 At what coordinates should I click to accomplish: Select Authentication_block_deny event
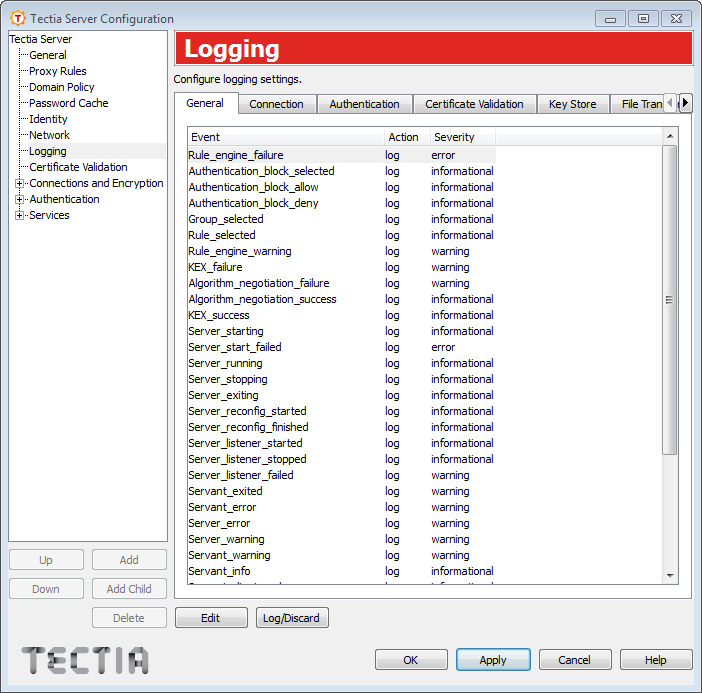[342, 203]
